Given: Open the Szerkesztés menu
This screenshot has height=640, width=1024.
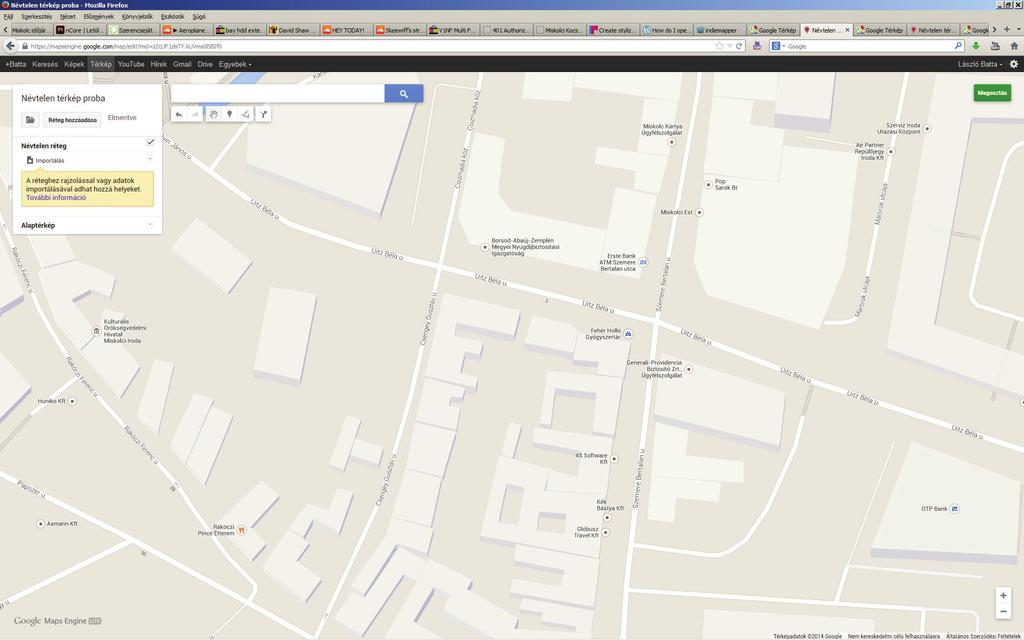Looking at the screenshot, I should 37,16.
